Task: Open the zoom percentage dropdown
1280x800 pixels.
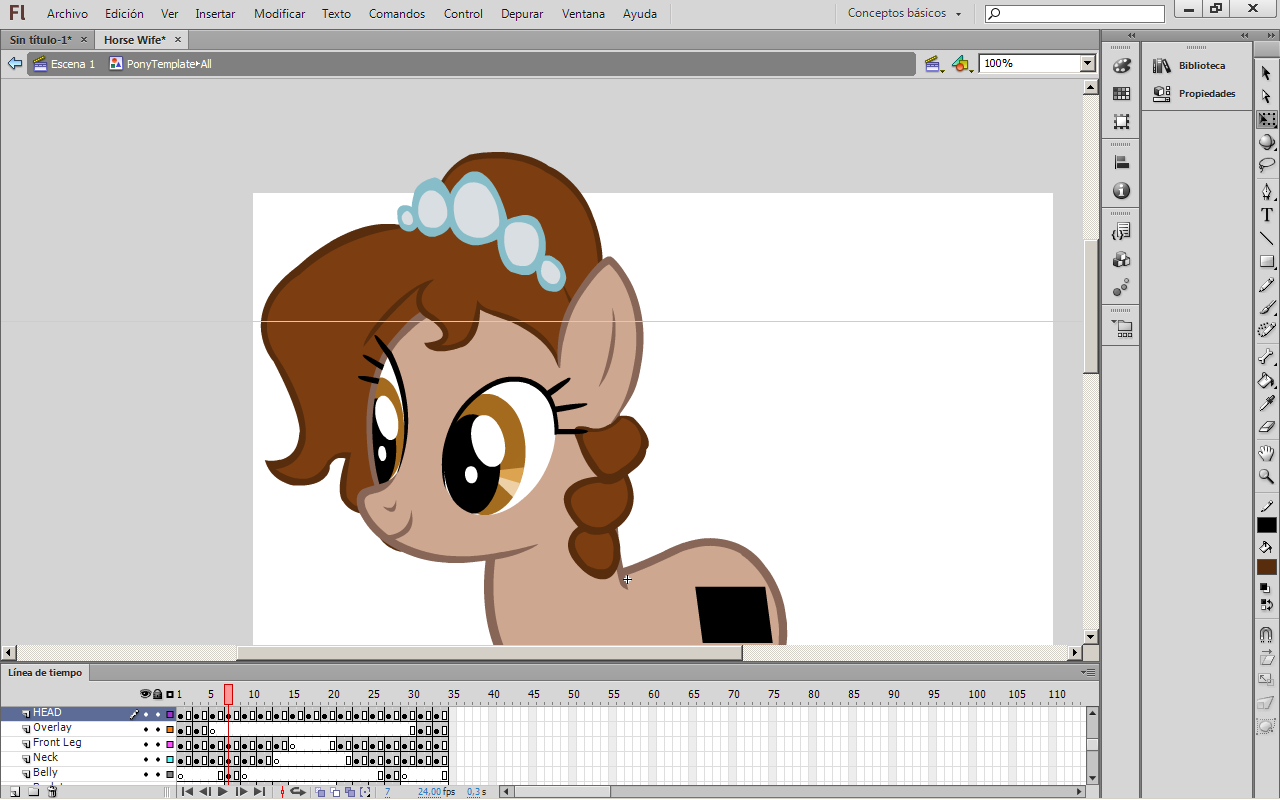Action: tap(1088, 63)
